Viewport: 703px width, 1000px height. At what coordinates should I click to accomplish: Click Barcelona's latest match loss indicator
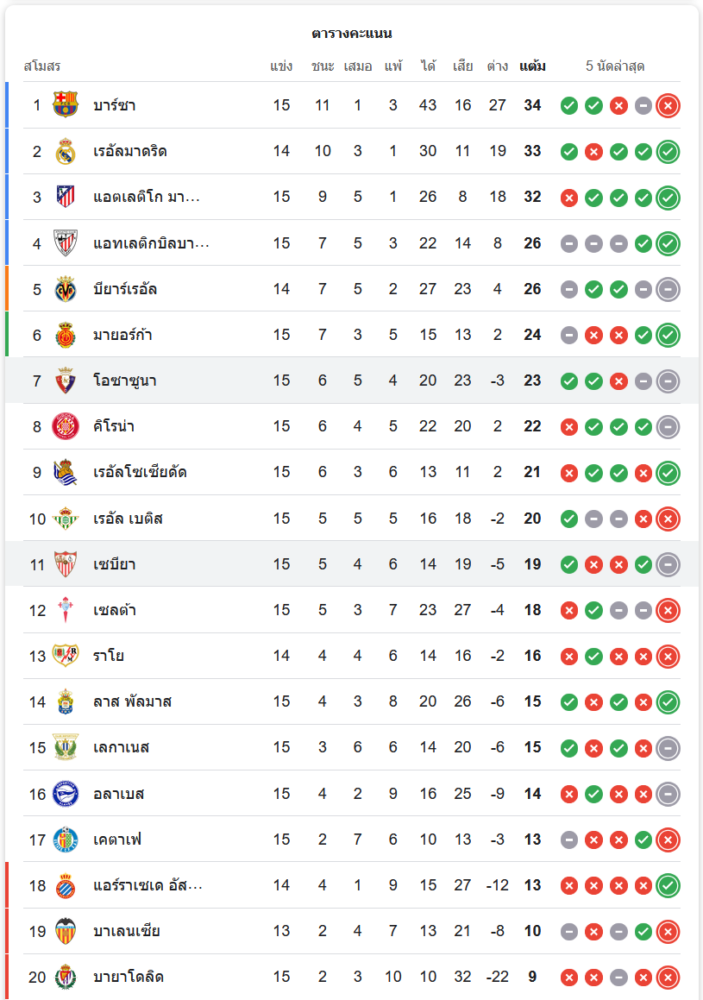click(x=668, y=105)
